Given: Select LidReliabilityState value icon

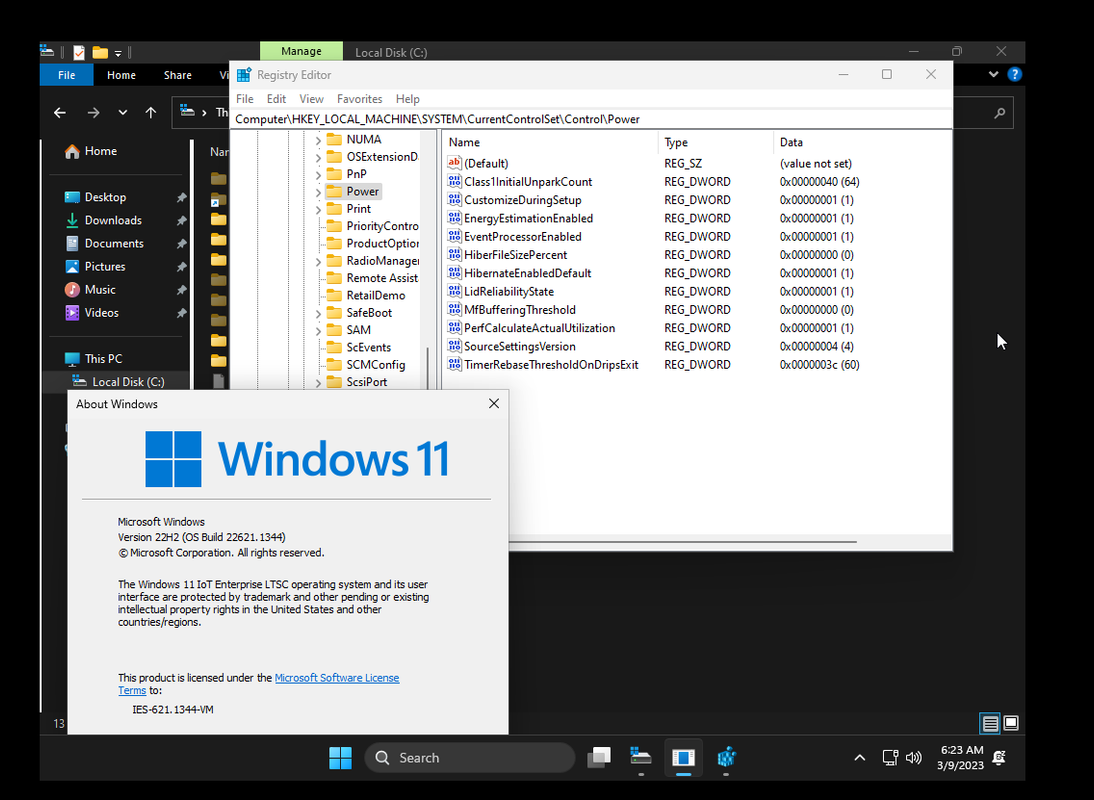Looking at the screenshot, I should (x=454, y=291).
